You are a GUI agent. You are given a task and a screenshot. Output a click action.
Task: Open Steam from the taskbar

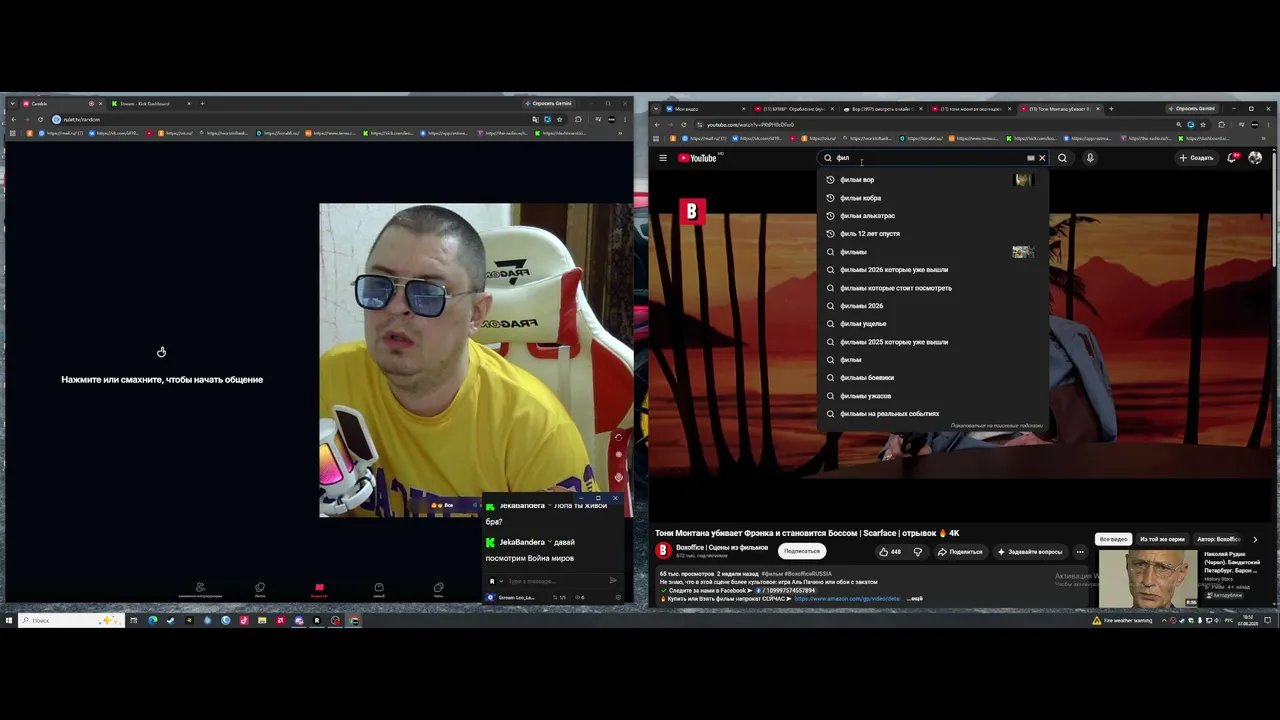click(x=171, y=620)
